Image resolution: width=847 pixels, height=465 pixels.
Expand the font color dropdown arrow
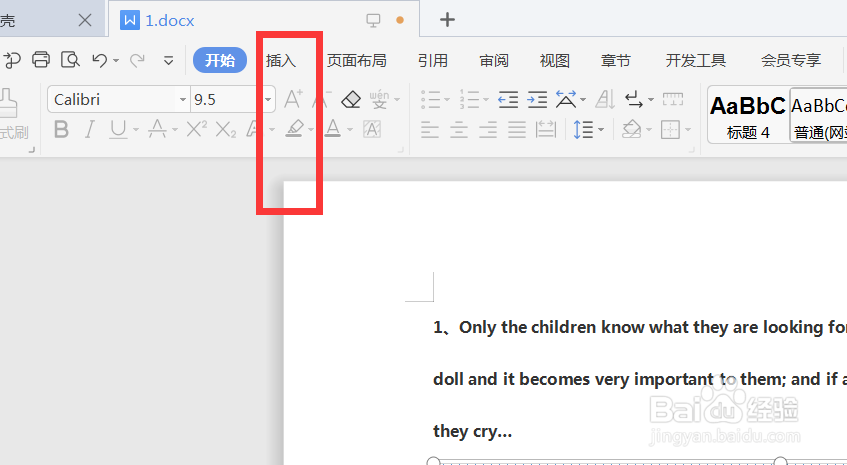coord(350,130)
